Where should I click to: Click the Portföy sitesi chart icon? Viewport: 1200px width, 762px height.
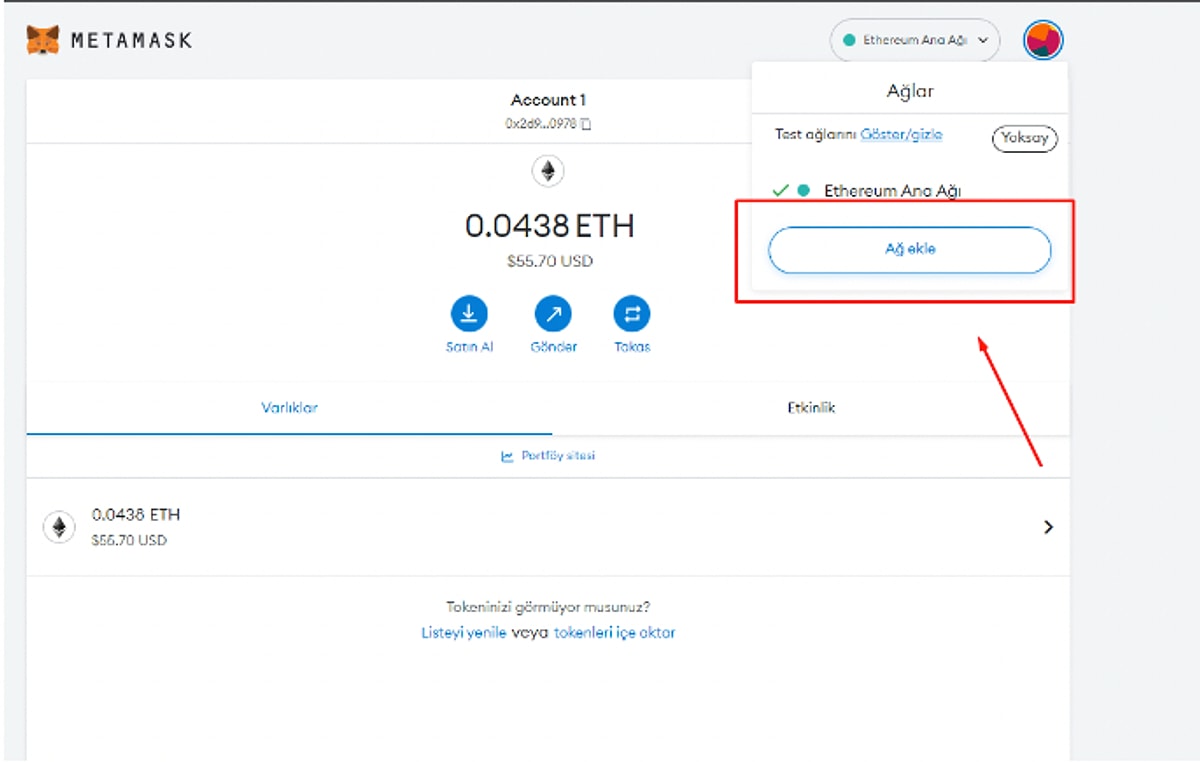coord(507,455)
